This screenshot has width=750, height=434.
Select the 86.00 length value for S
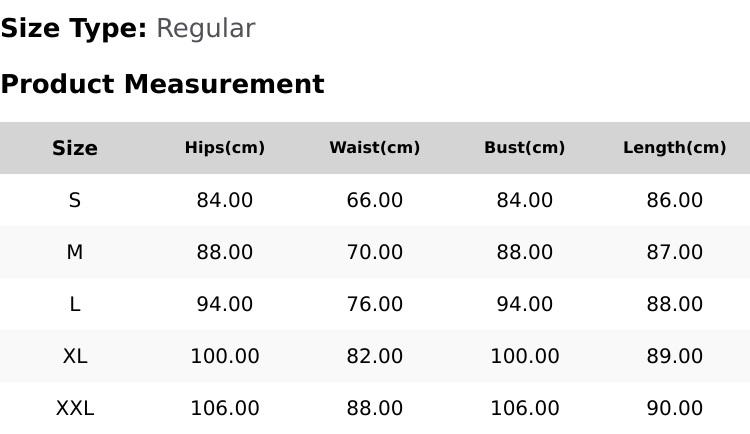point(674,200)
